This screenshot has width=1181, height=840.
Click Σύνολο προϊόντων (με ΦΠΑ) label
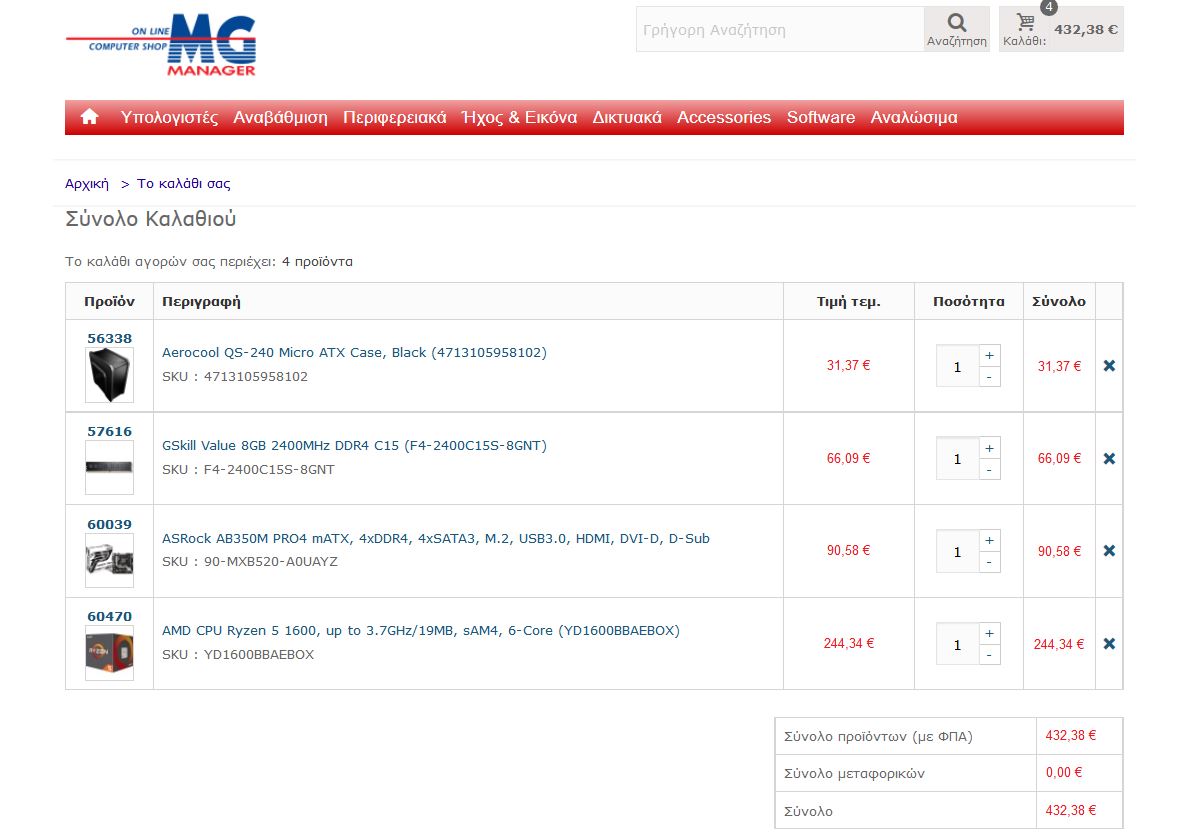[878, 737]
